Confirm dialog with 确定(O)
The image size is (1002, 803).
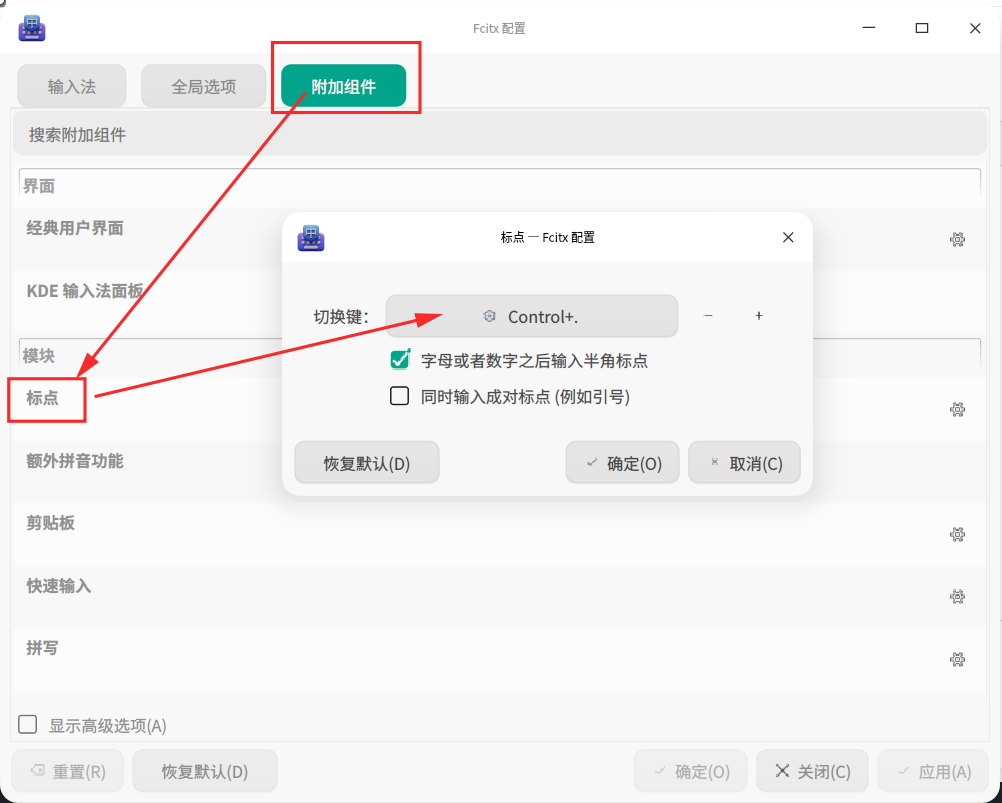(x=622, y=463)
